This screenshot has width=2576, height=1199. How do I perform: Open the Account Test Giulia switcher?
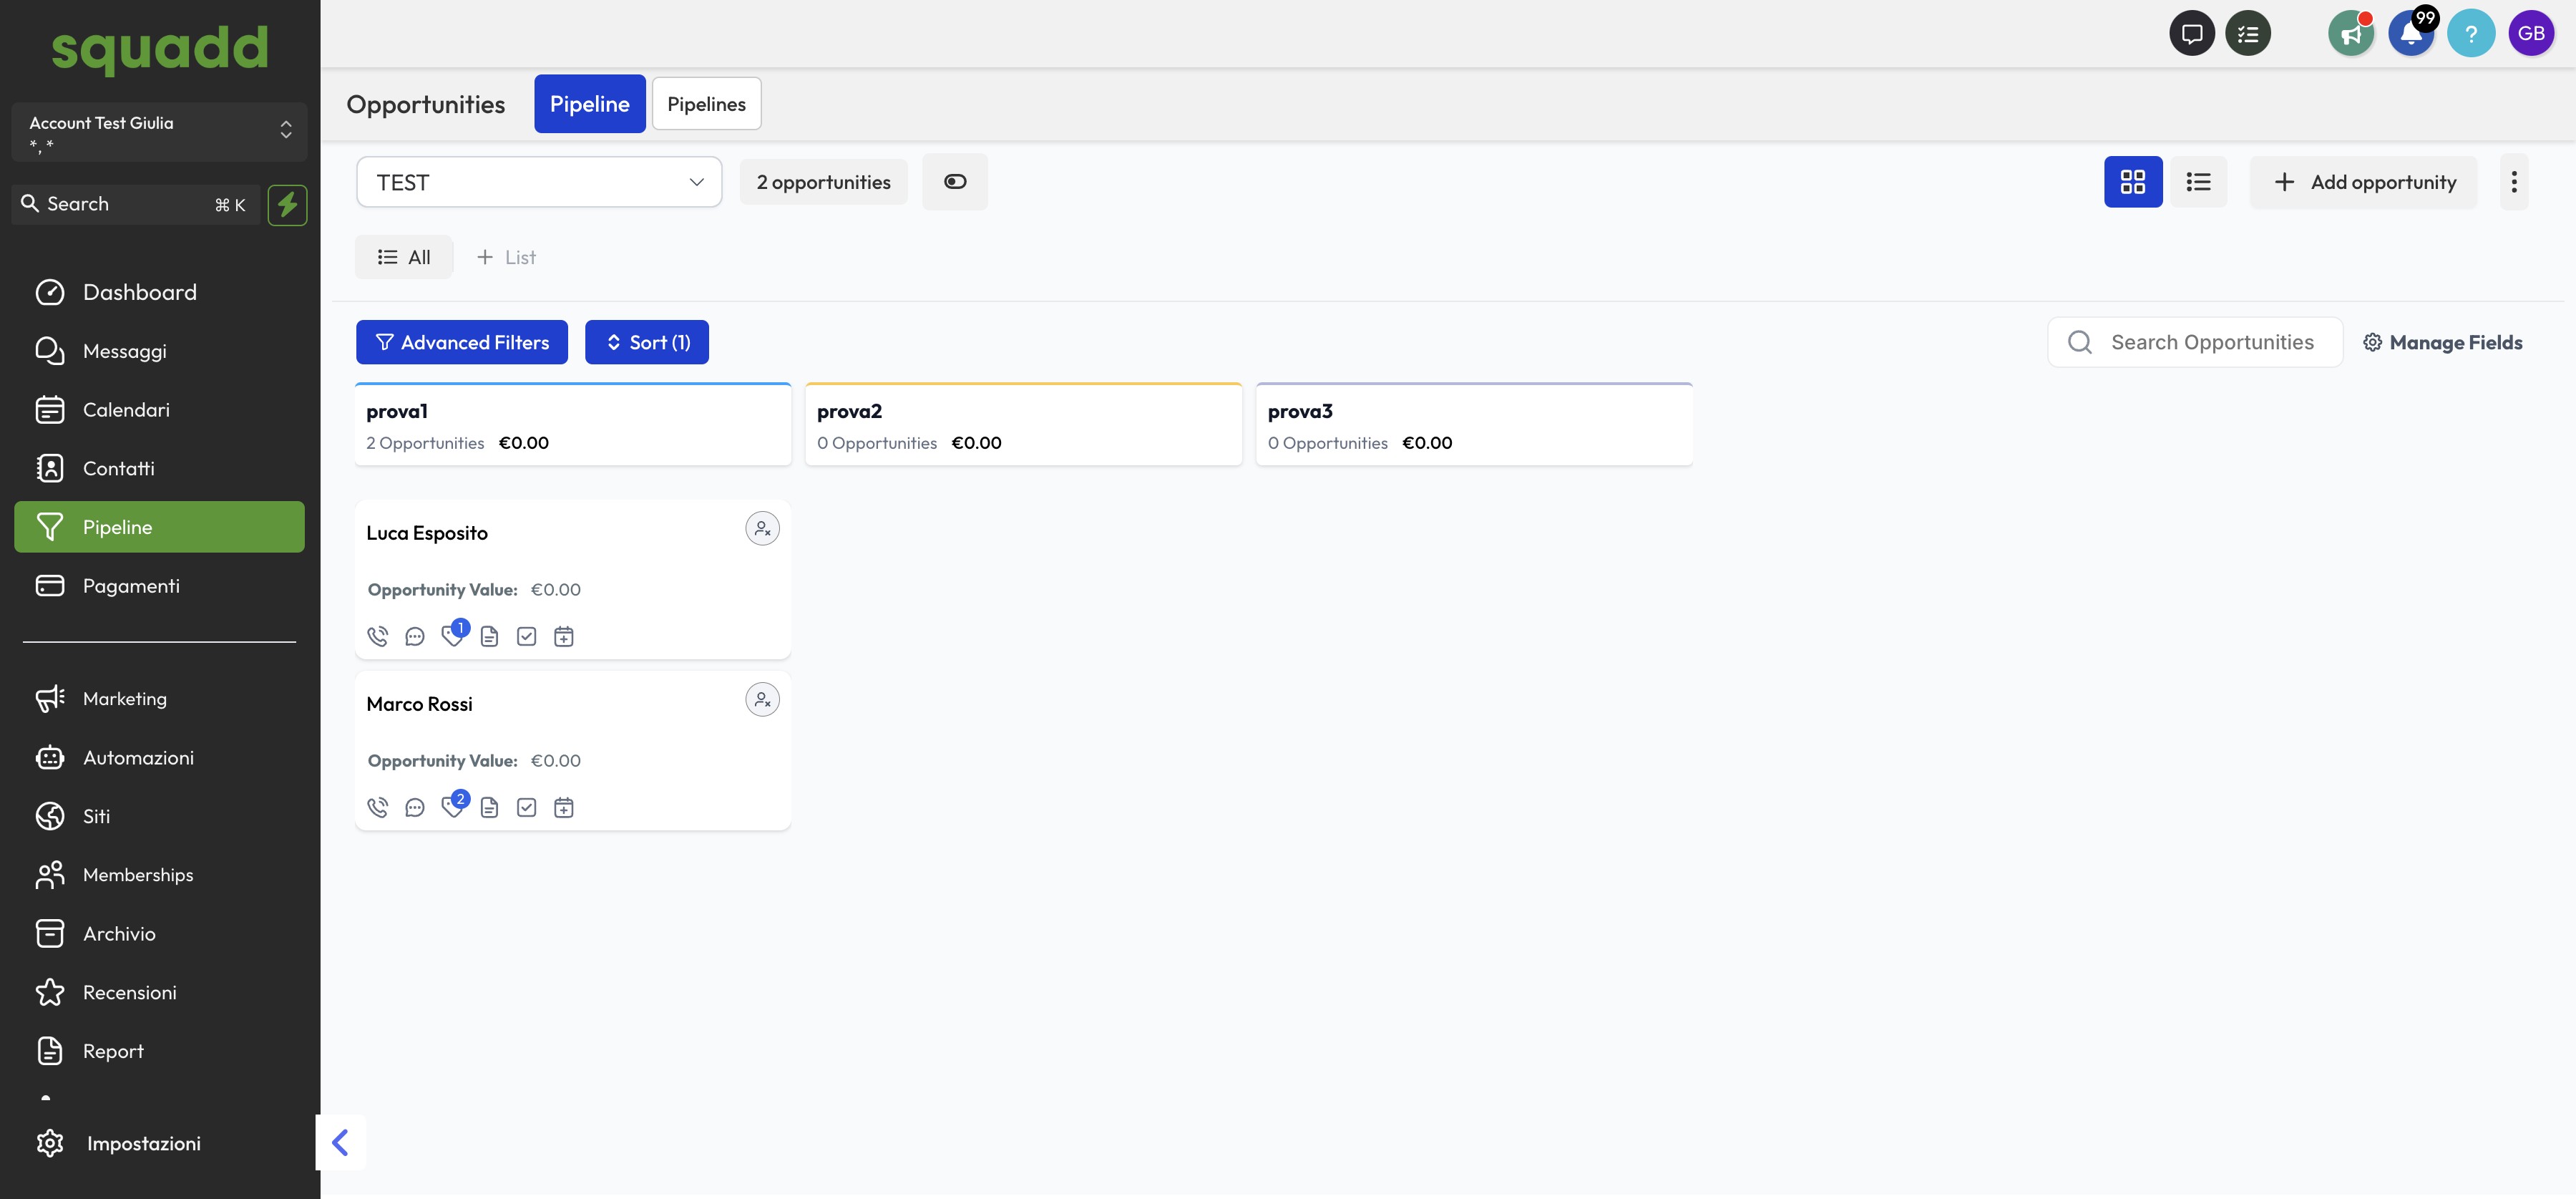(159, 131)
